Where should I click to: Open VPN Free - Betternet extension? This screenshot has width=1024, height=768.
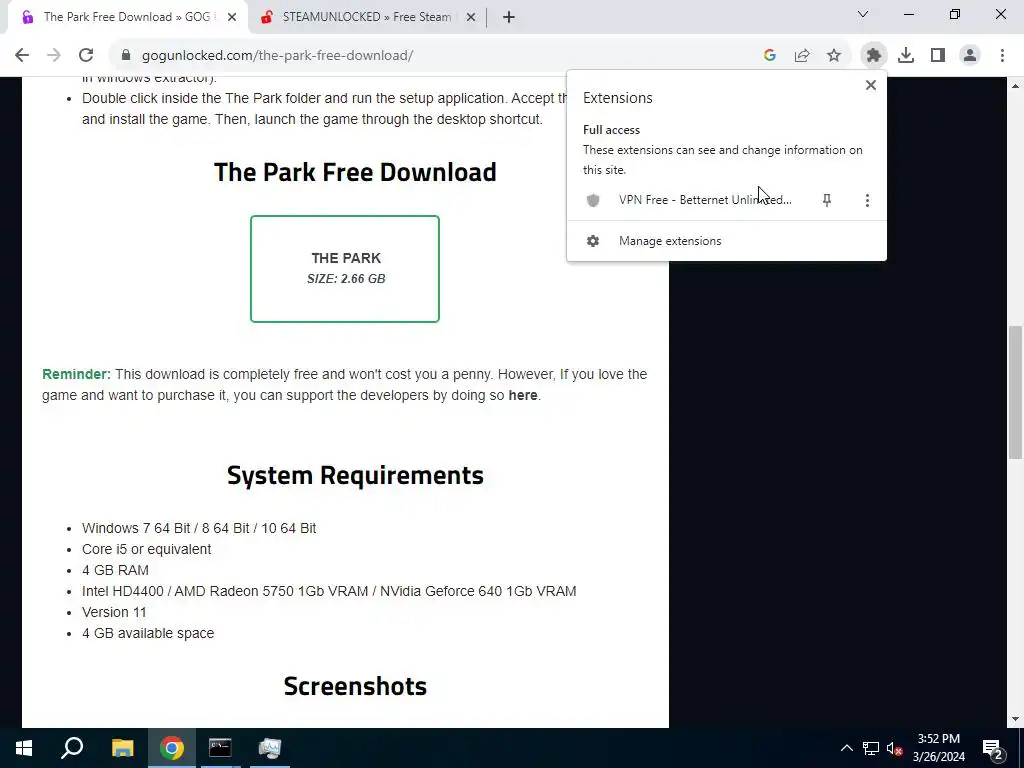pos(705,200)
